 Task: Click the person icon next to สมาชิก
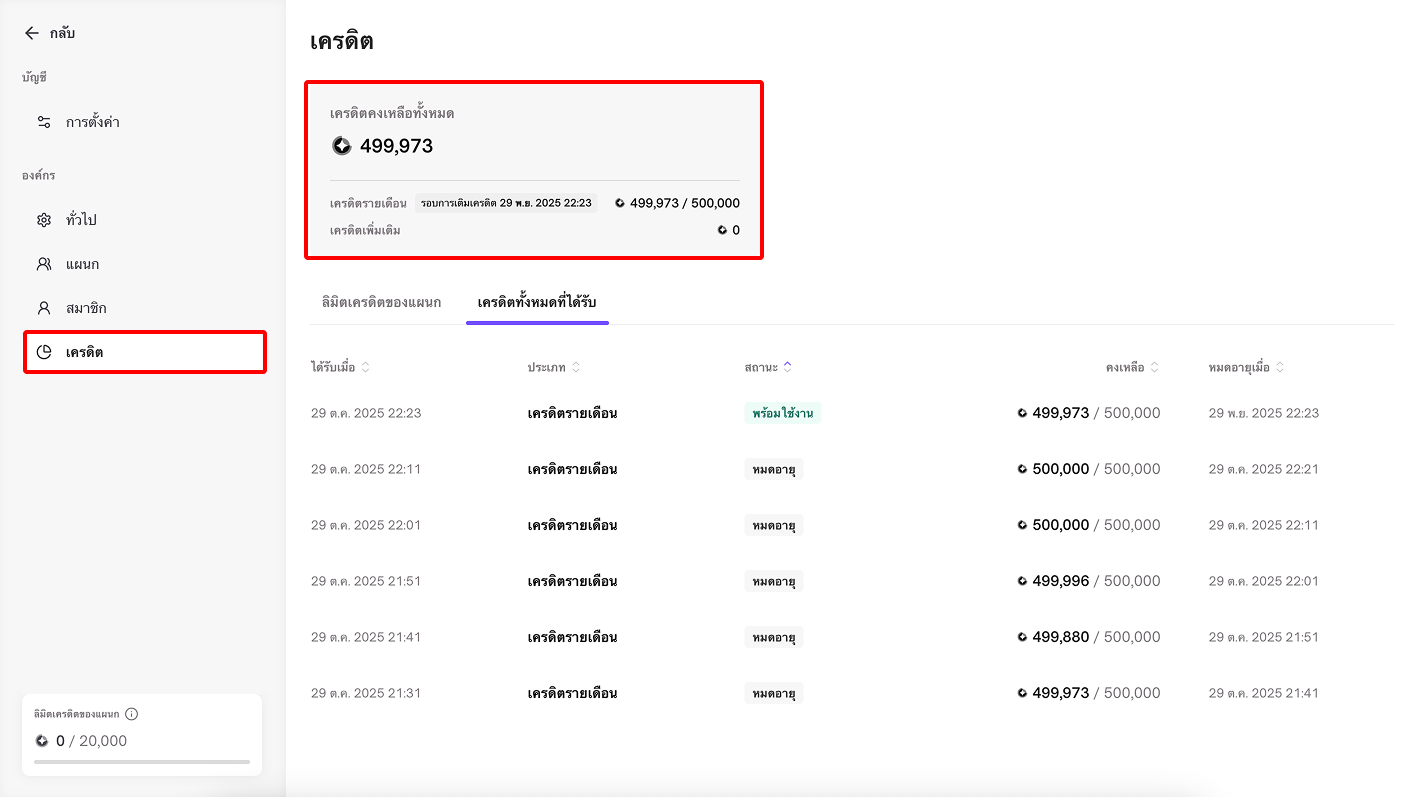click(x=44, y=308)
